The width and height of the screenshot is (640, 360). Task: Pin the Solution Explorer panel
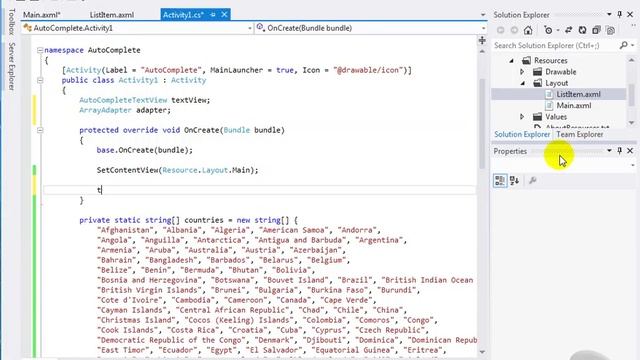[x=620, y=15]
